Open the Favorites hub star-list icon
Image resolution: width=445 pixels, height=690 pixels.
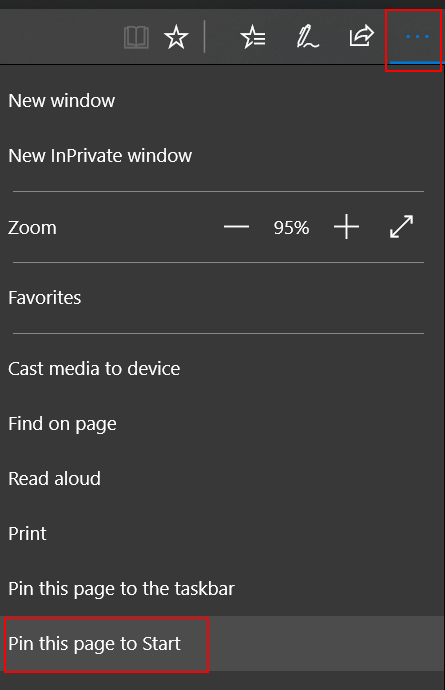point(253,37)
